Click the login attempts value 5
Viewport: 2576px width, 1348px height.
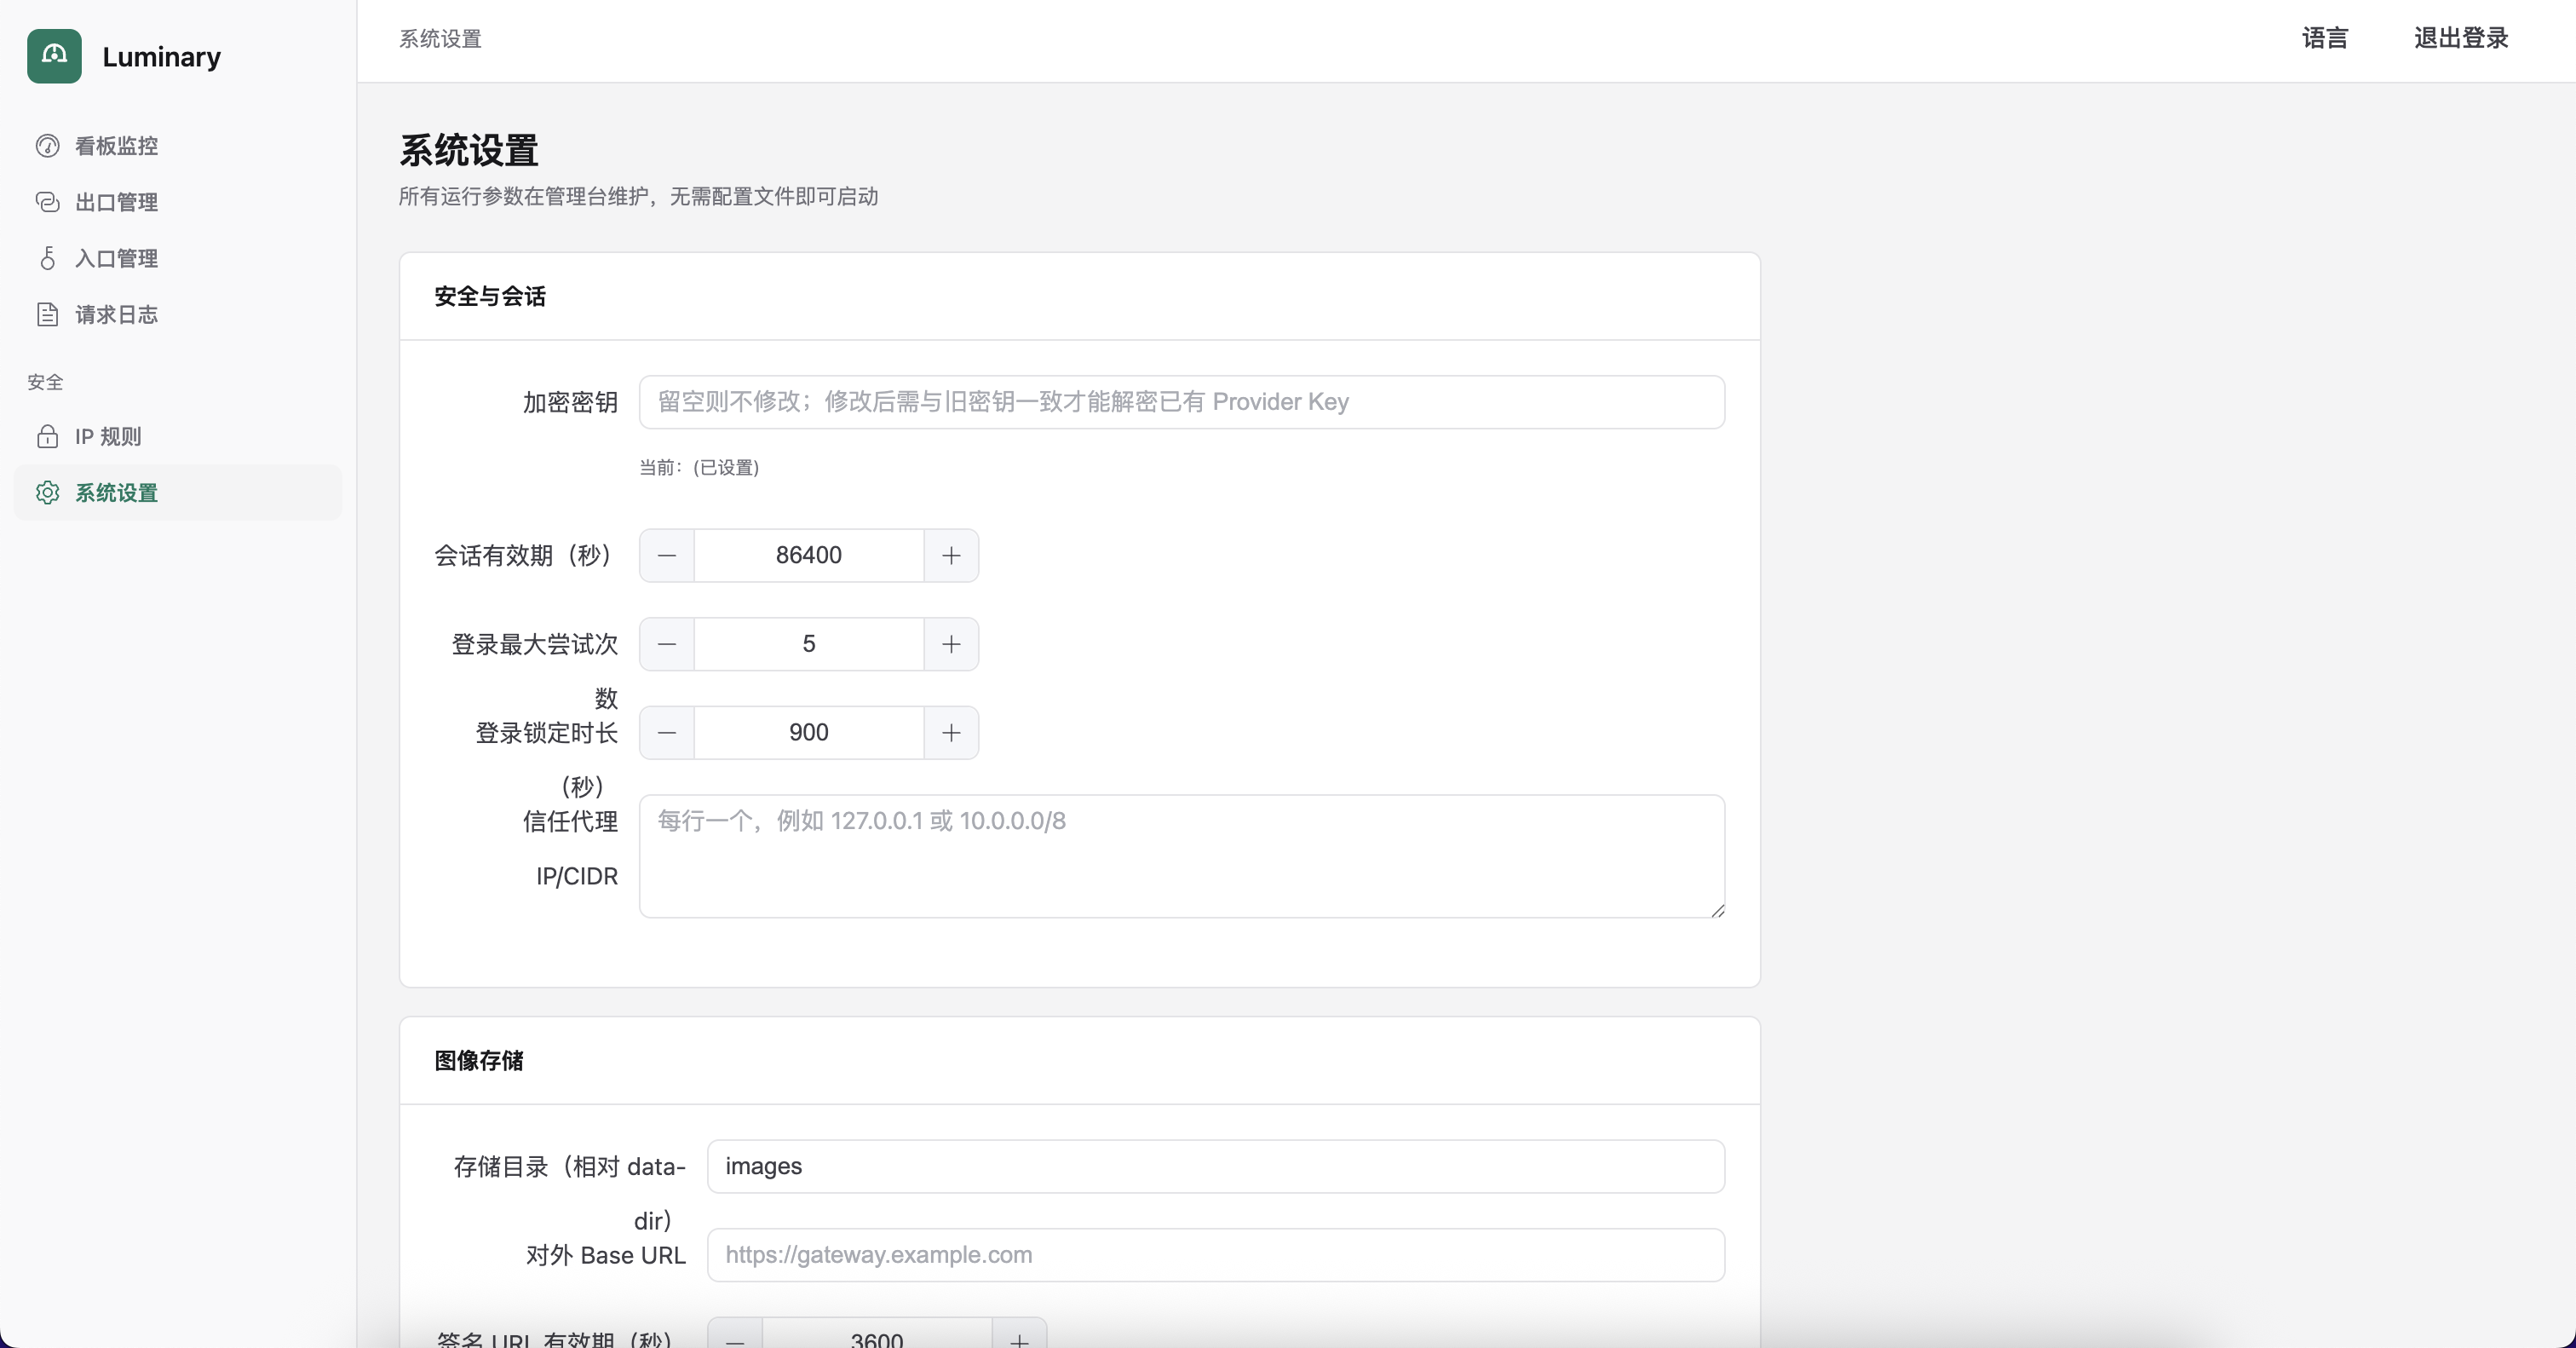coord(809,644)
